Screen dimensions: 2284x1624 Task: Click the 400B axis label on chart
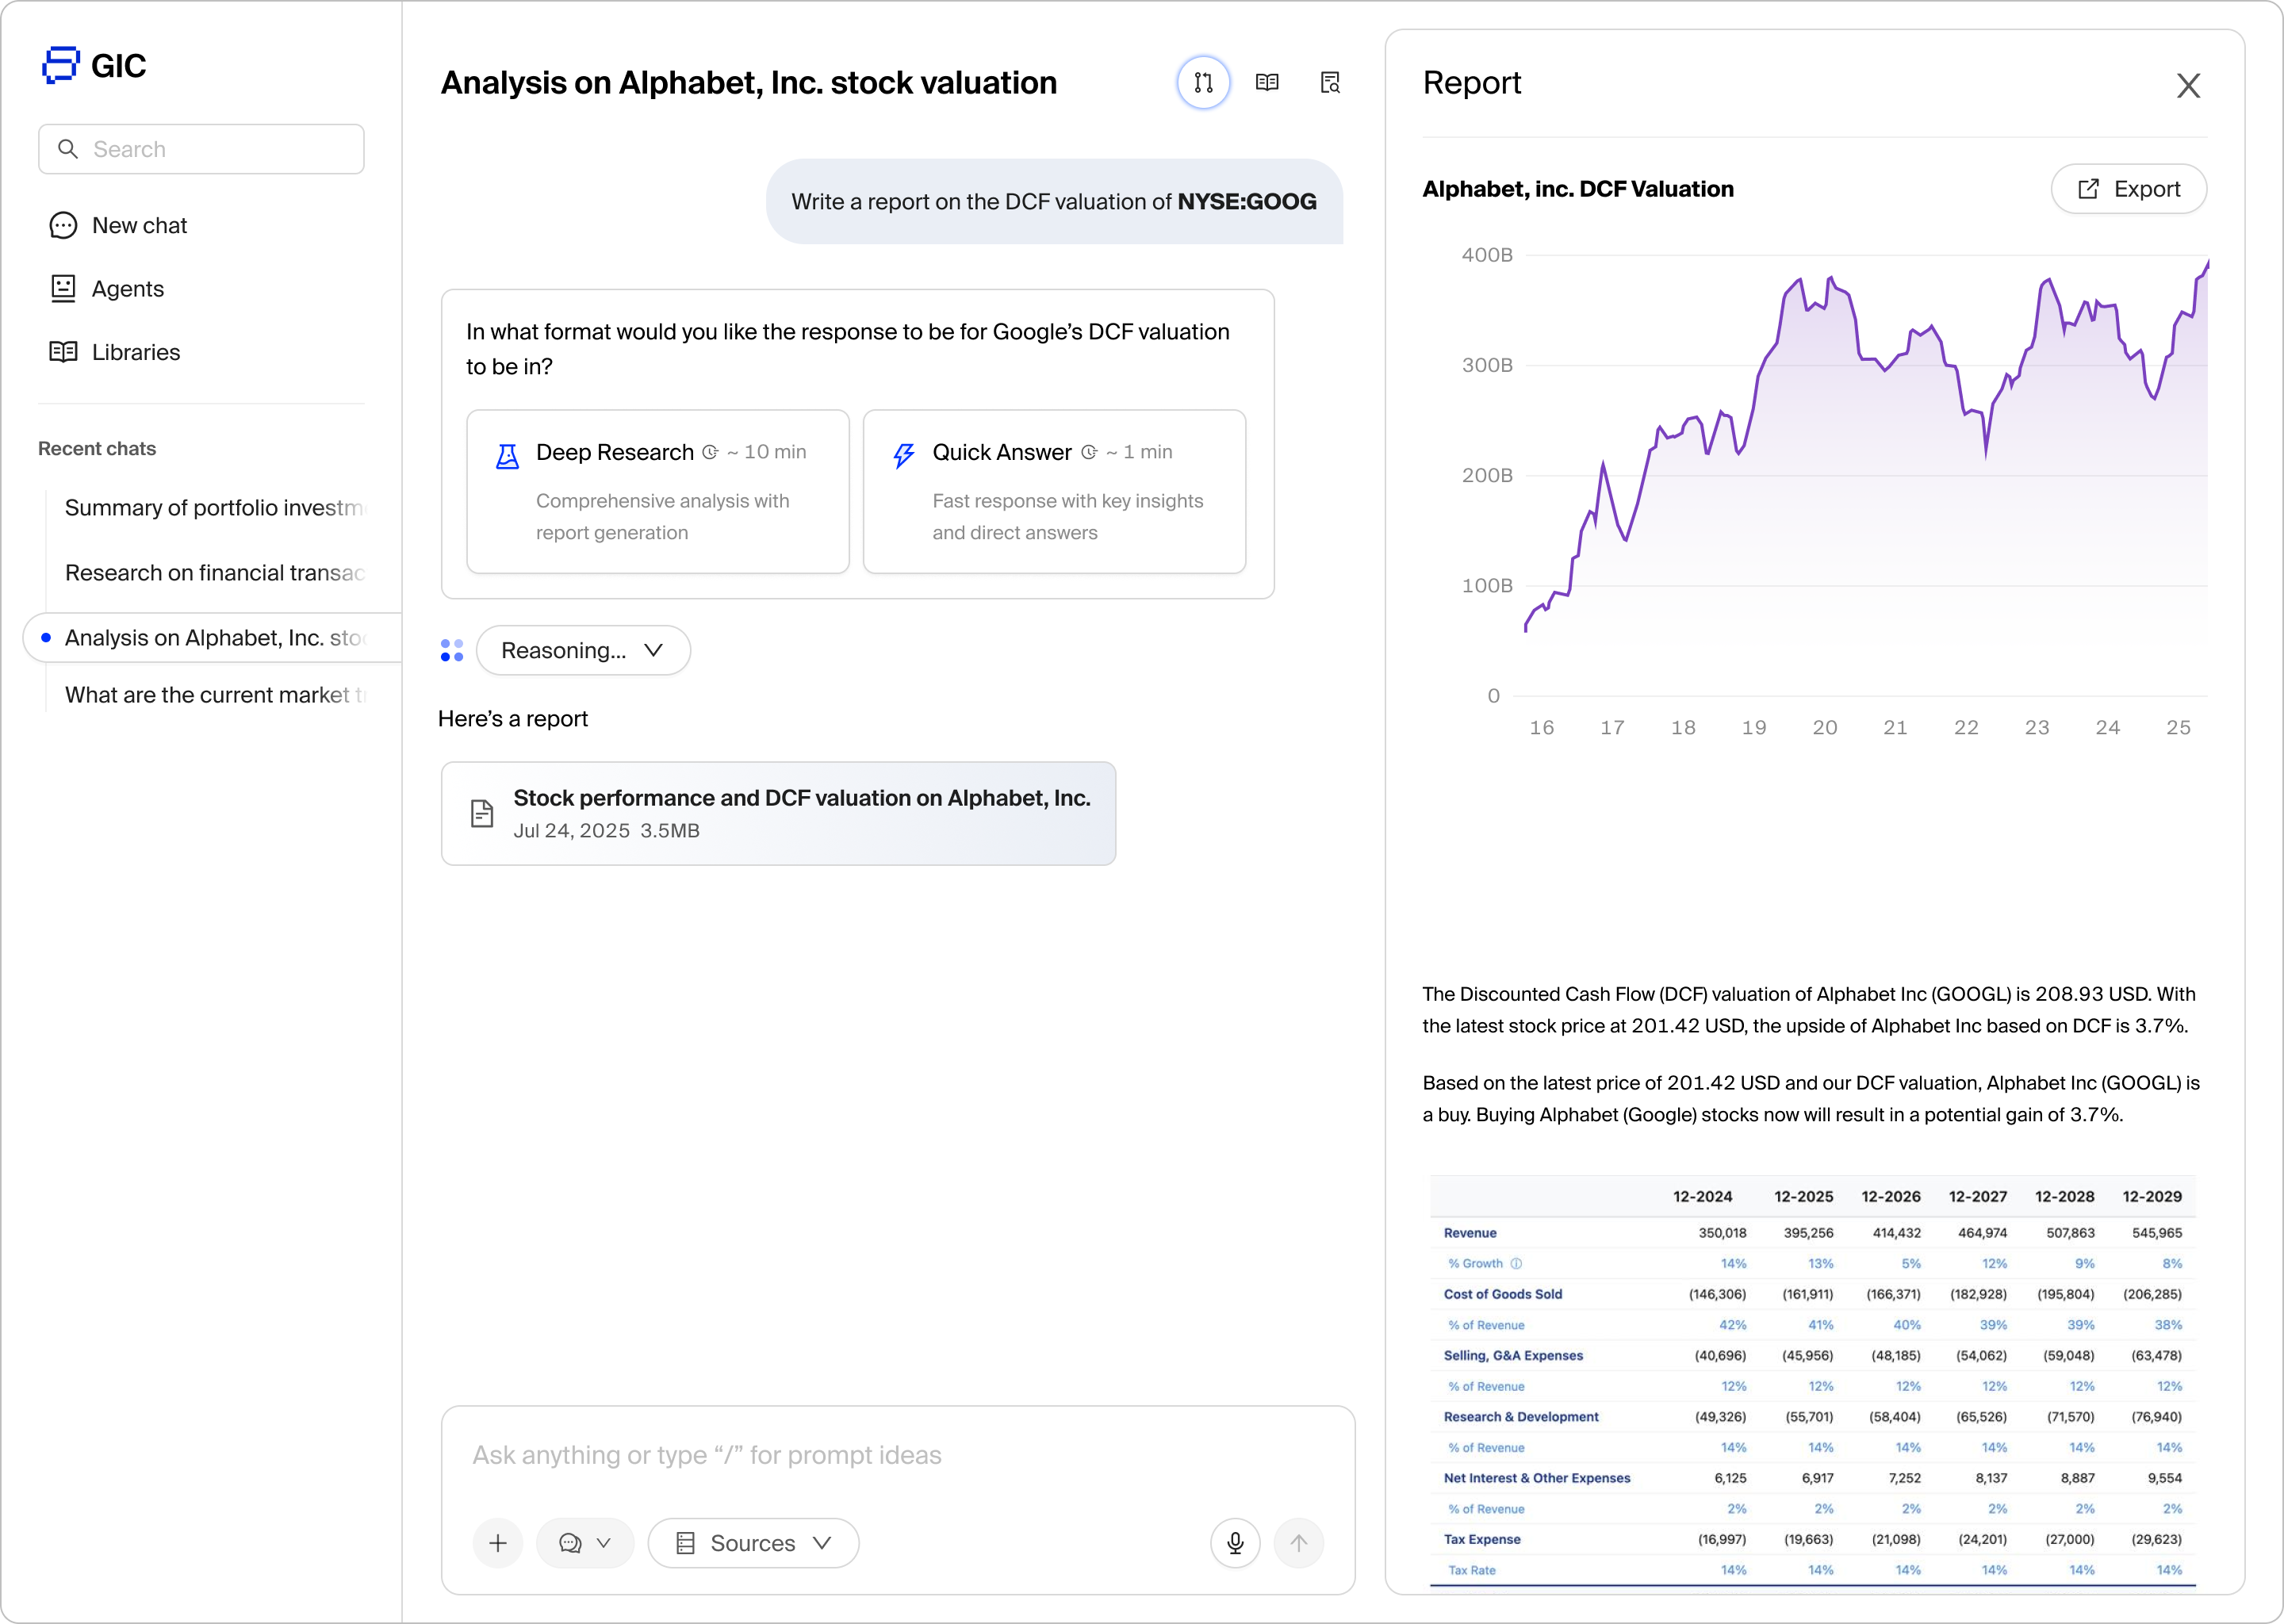[1487, 255]
